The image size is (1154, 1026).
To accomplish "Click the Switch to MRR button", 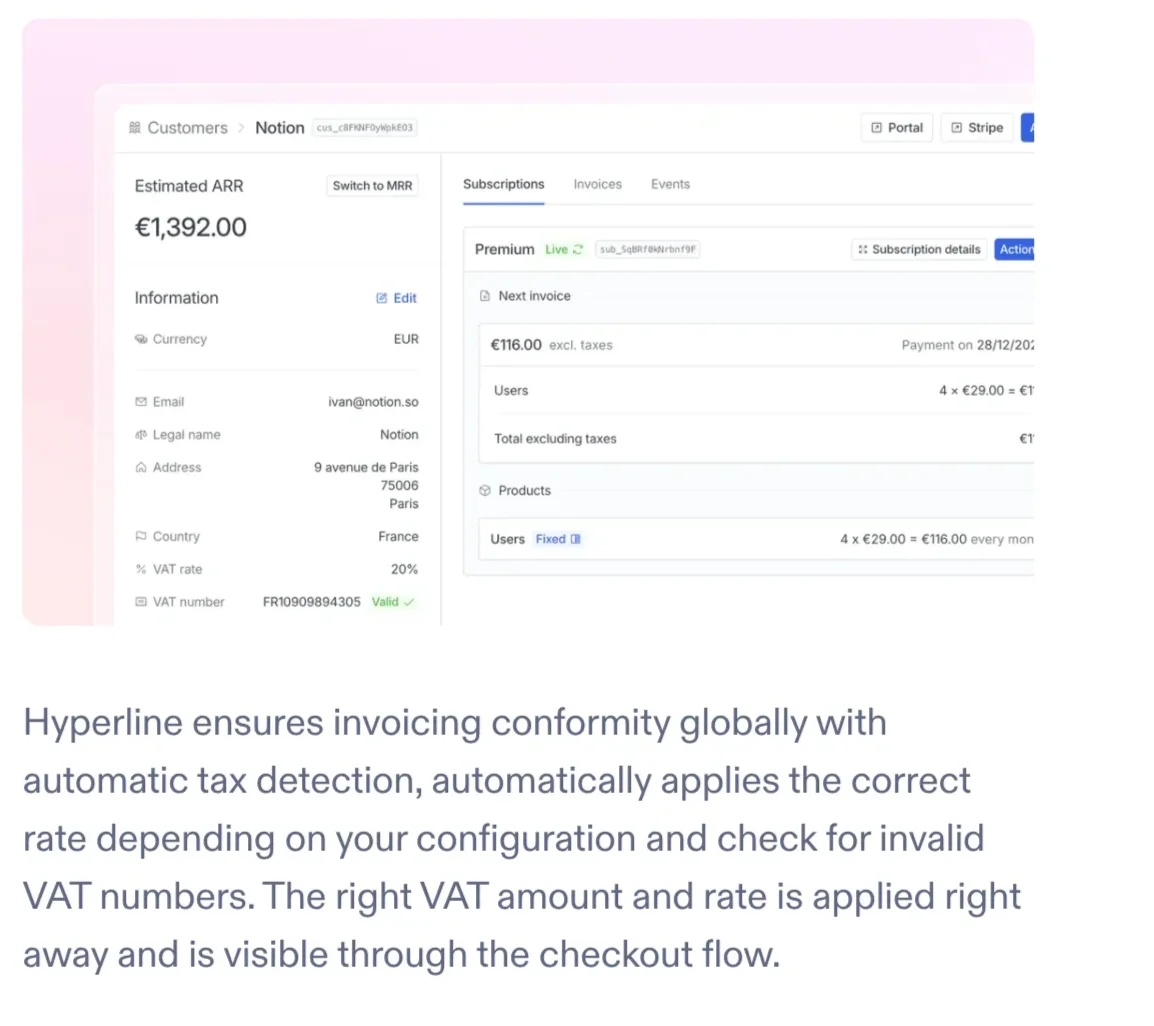I will click(372, 185).
